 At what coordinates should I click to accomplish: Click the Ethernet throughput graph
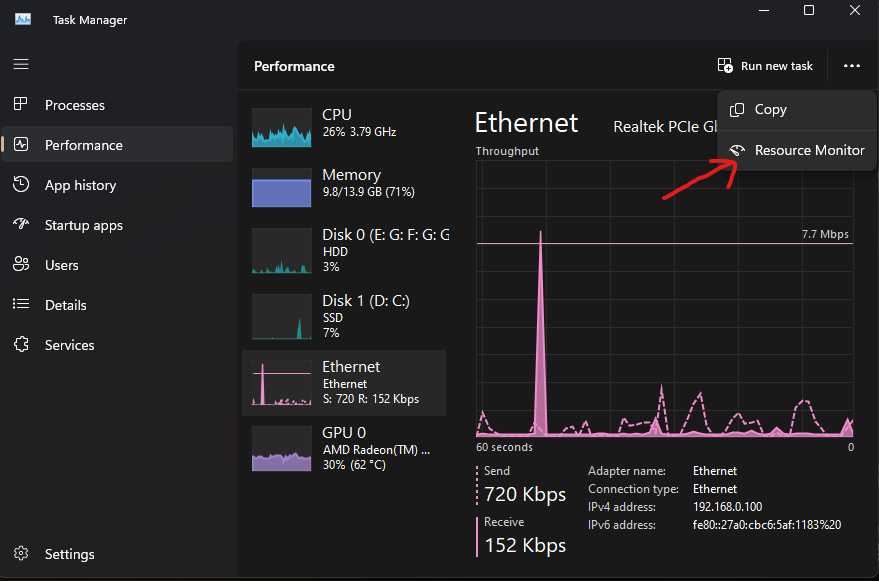pos(665,300)
